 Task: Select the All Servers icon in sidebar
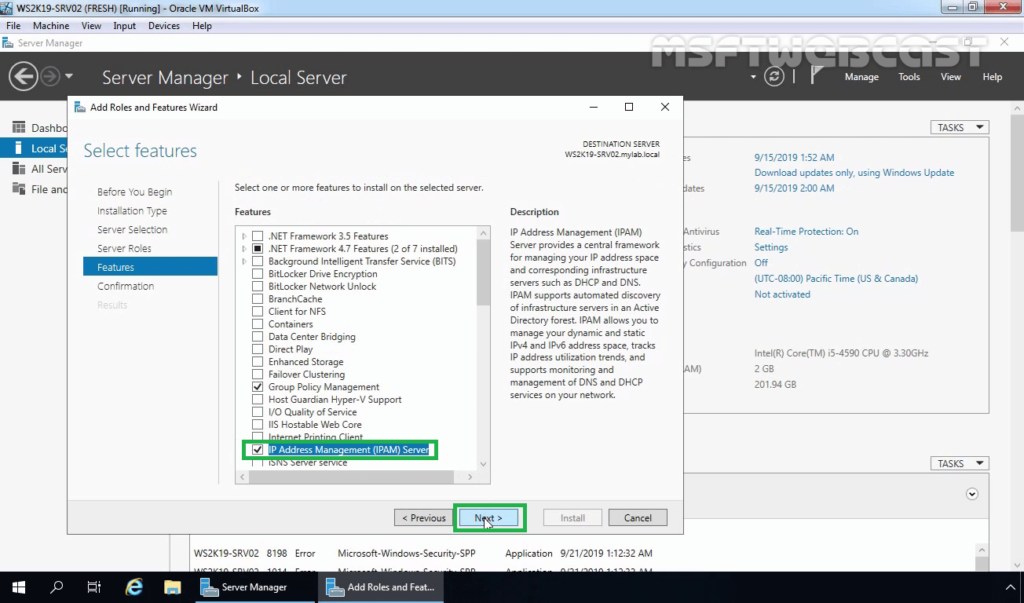[x=19, y=169]
